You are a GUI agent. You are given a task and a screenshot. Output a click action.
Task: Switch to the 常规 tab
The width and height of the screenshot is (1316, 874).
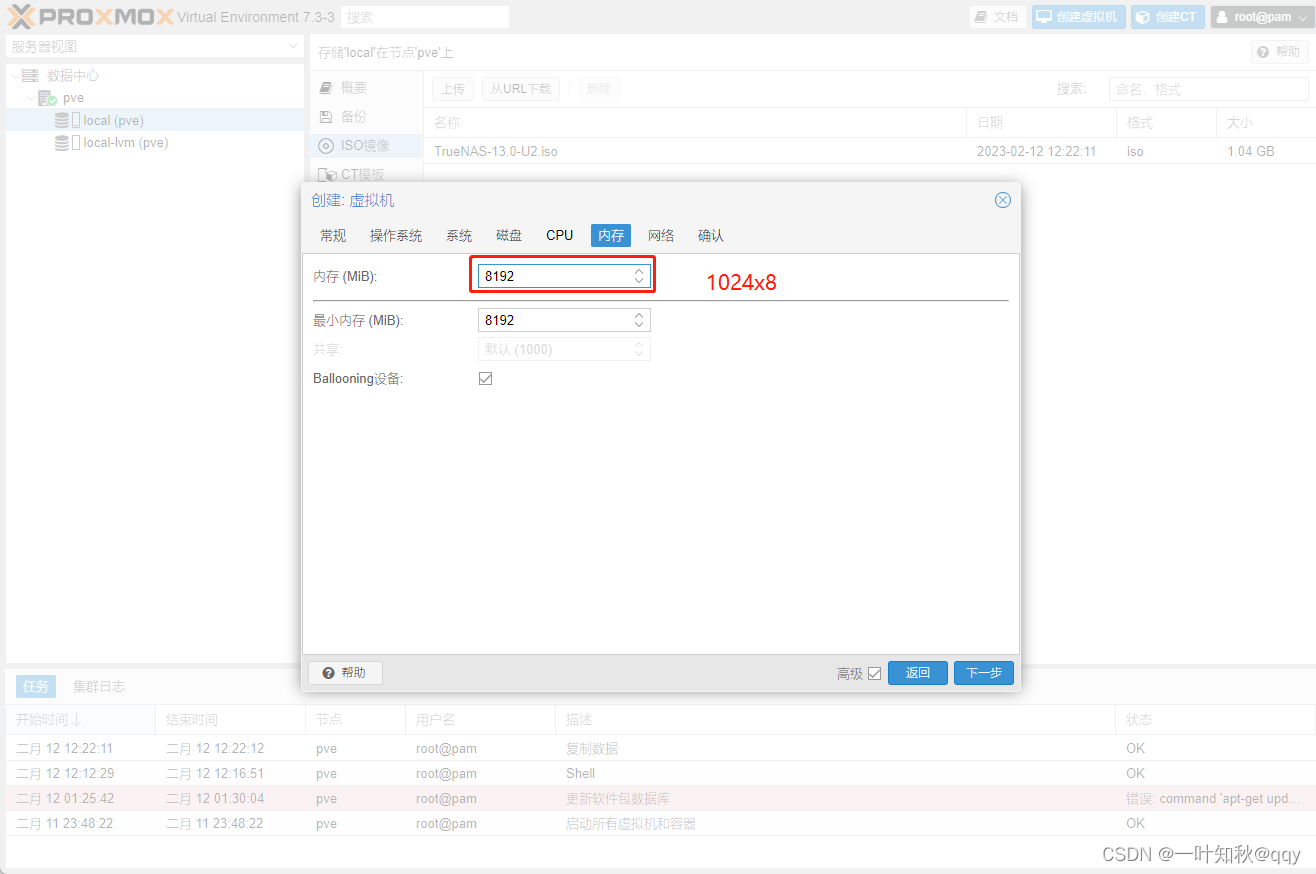coord(333,235)
